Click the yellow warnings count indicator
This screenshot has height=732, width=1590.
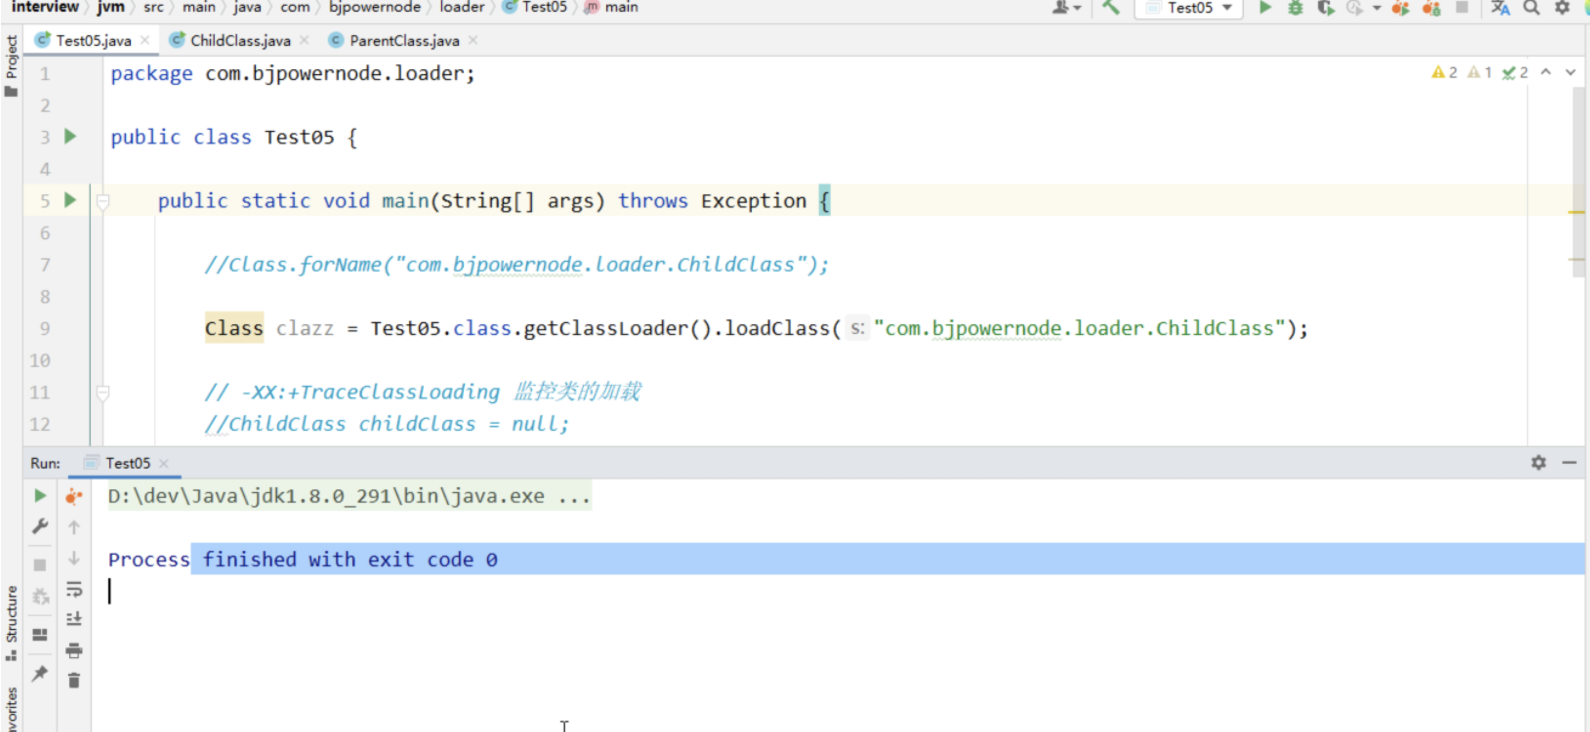1444,72
